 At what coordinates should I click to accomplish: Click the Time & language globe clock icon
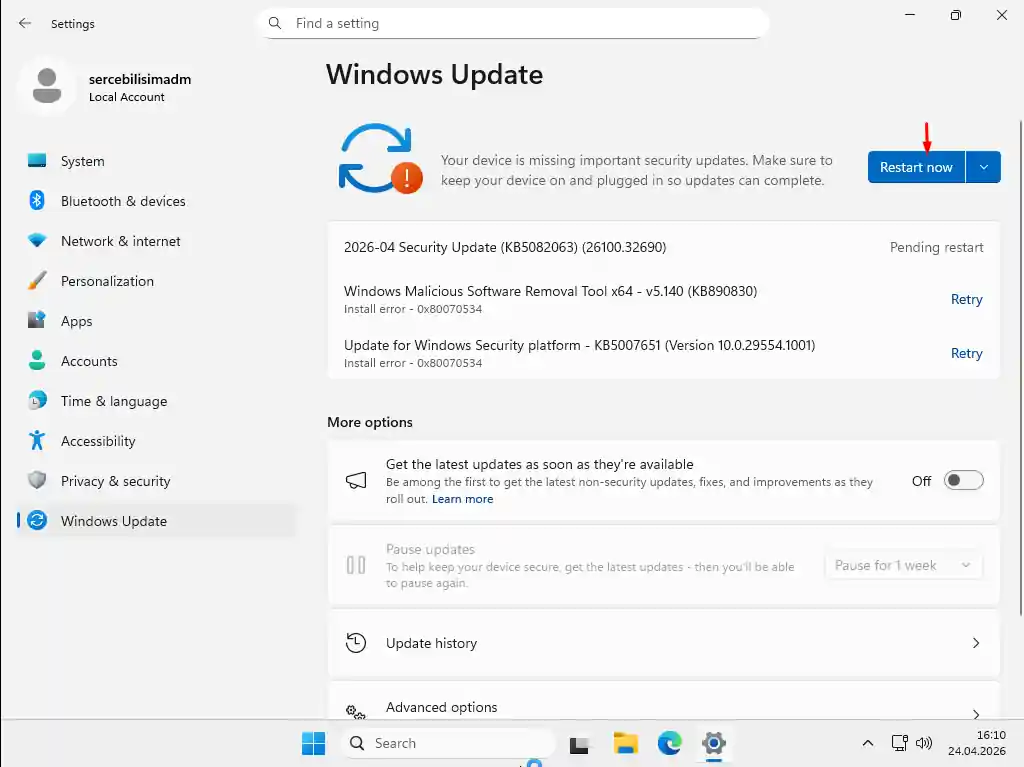[37, 400]
